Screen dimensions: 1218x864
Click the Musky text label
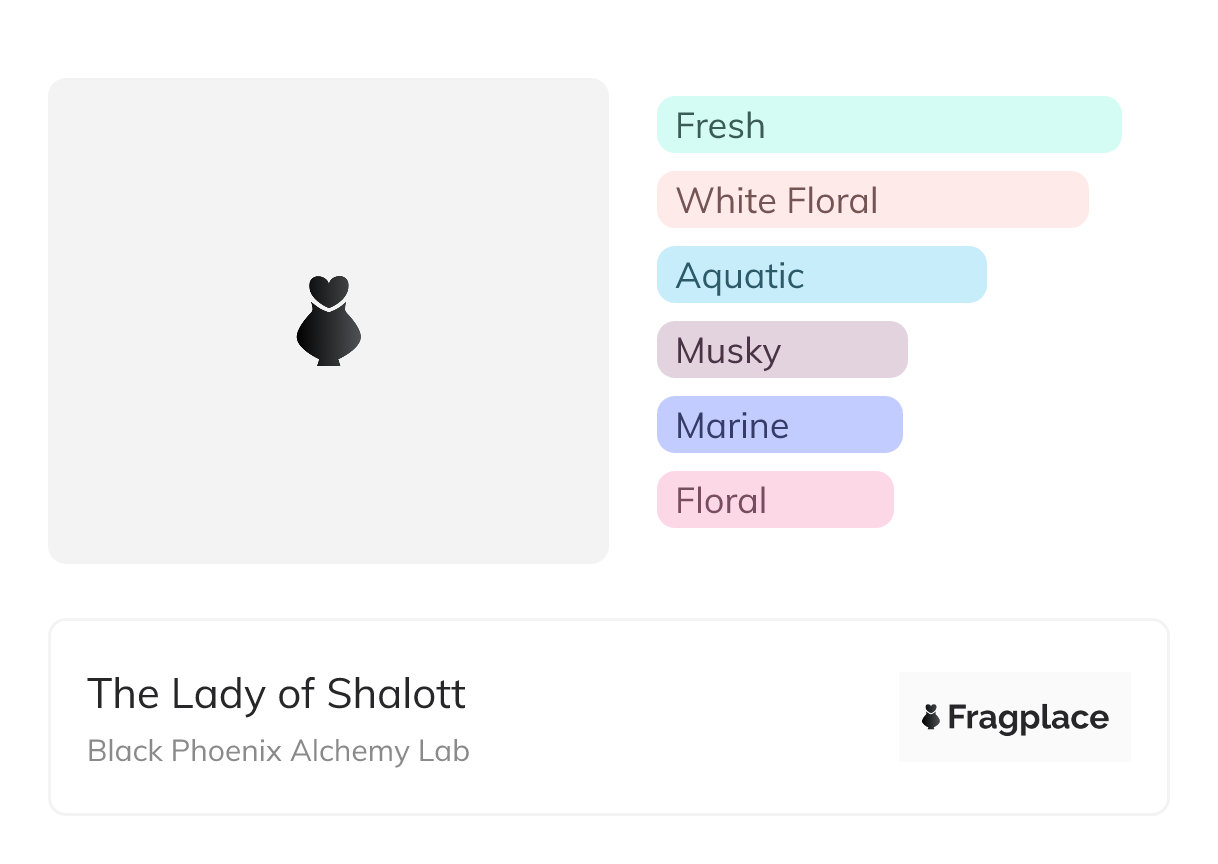pyautogui.click(x=728, y=351)
